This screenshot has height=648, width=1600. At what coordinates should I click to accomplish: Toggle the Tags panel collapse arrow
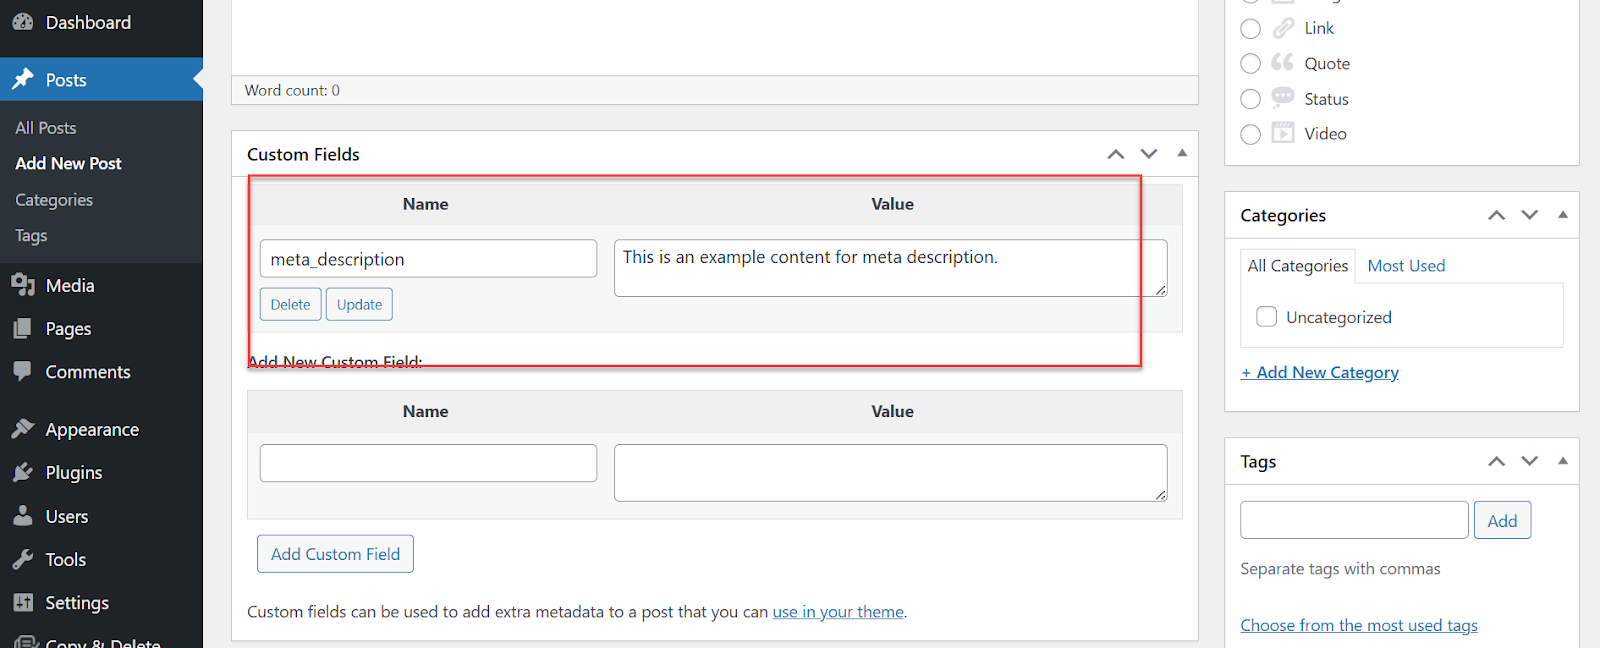pyautogui.click(x=1563, y=461)
